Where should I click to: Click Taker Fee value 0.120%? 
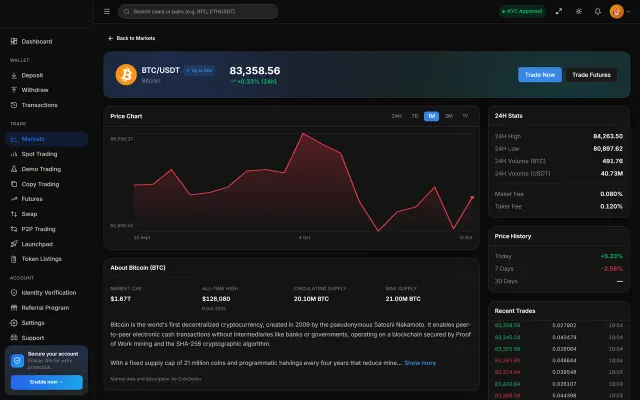[x=611, y=207]
